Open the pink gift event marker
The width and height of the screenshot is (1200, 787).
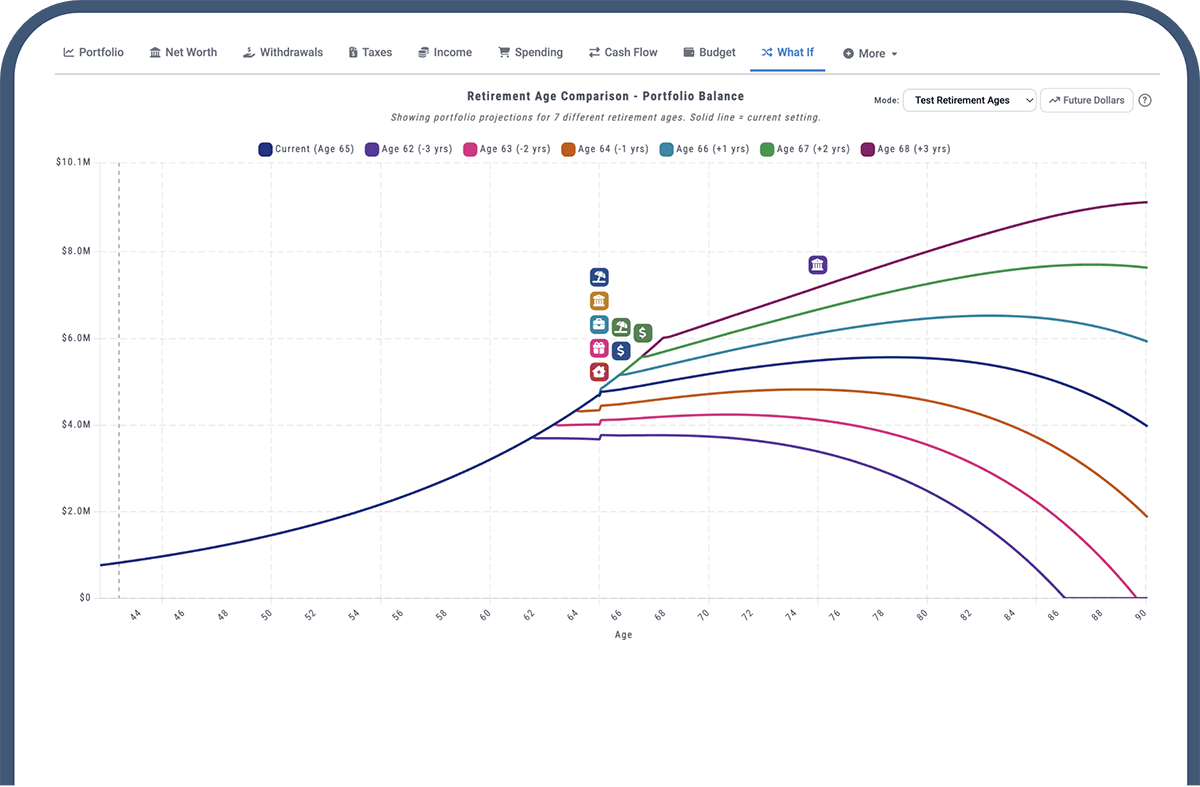click(598, 348)
